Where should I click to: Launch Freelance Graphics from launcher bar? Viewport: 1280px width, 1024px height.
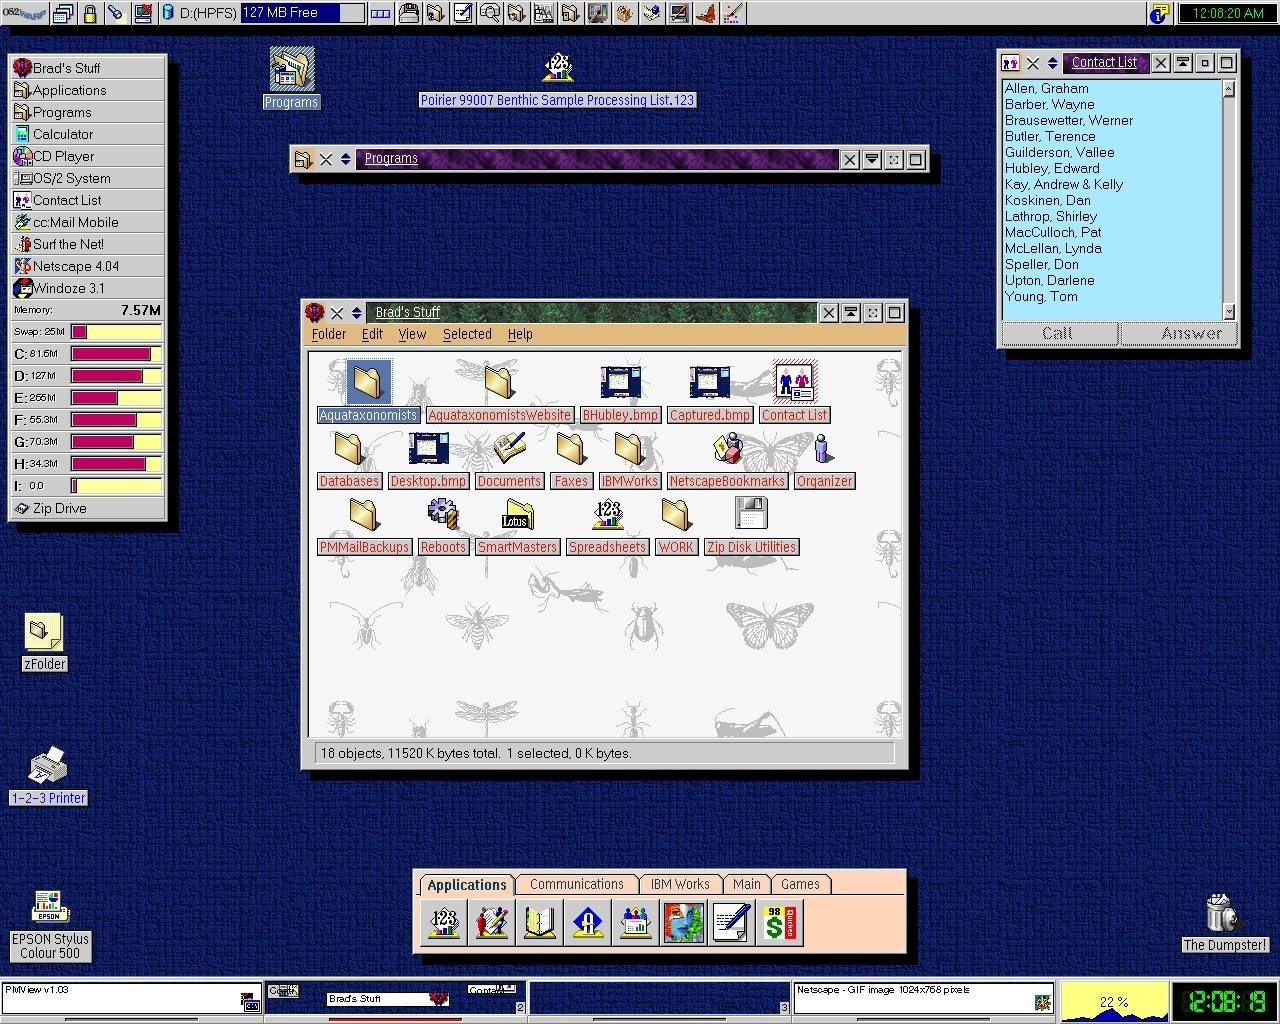point(635,922)
